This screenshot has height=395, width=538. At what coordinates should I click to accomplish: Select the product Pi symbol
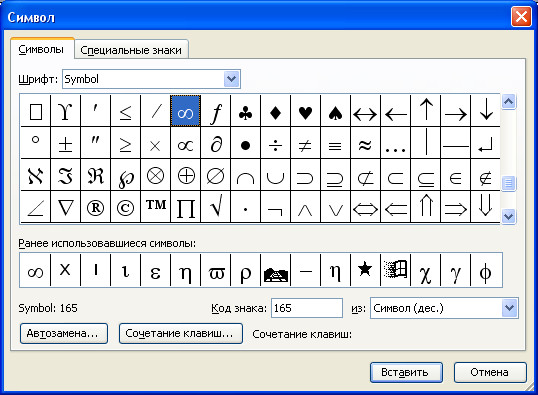click(x=186, y=207)
